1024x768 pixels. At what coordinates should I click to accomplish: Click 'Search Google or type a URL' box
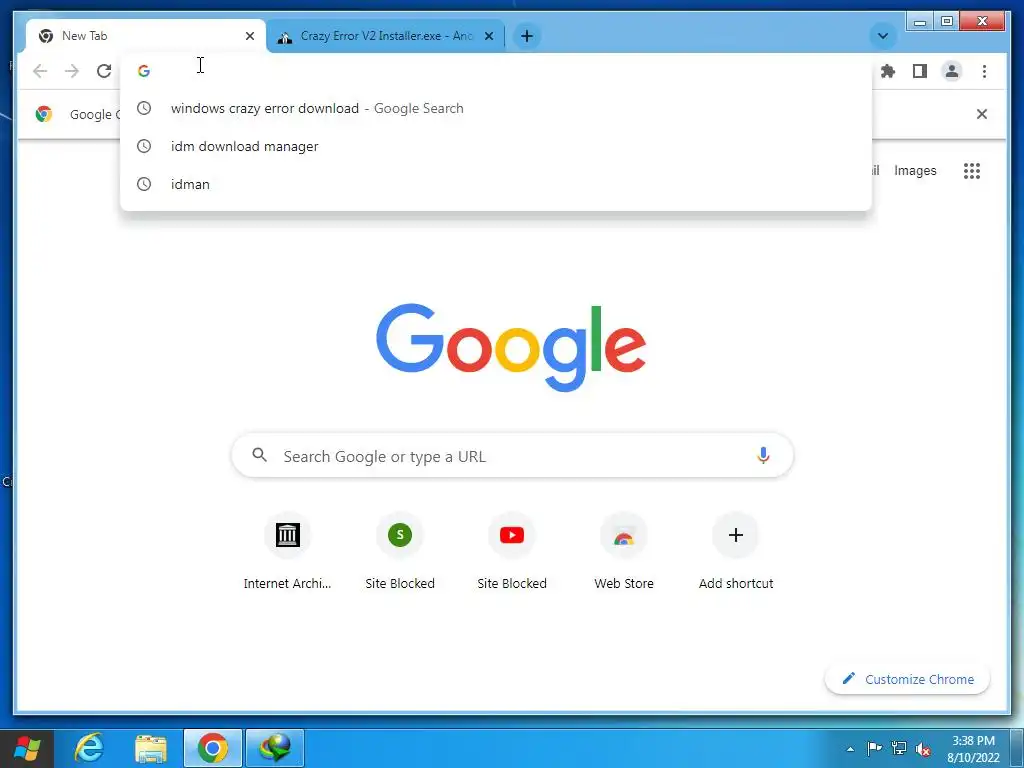(513, 455)
